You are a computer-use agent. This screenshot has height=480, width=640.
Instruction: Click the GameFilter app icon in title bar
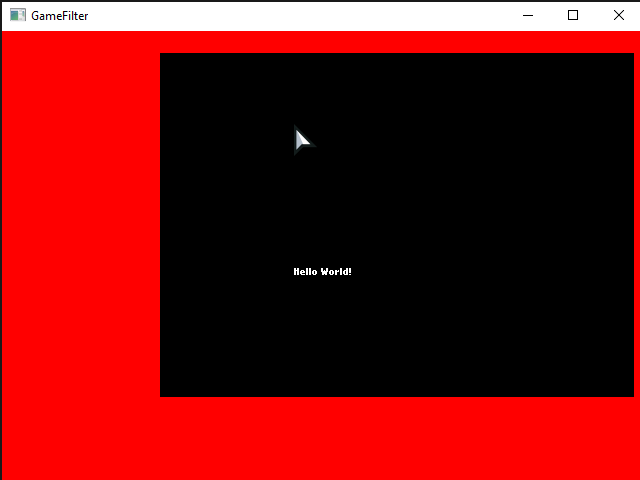[18, 15]
